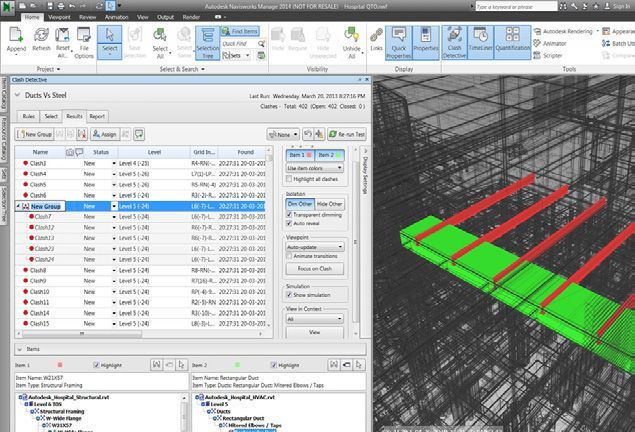Click the Append icon in Project panel

point(16,40)
